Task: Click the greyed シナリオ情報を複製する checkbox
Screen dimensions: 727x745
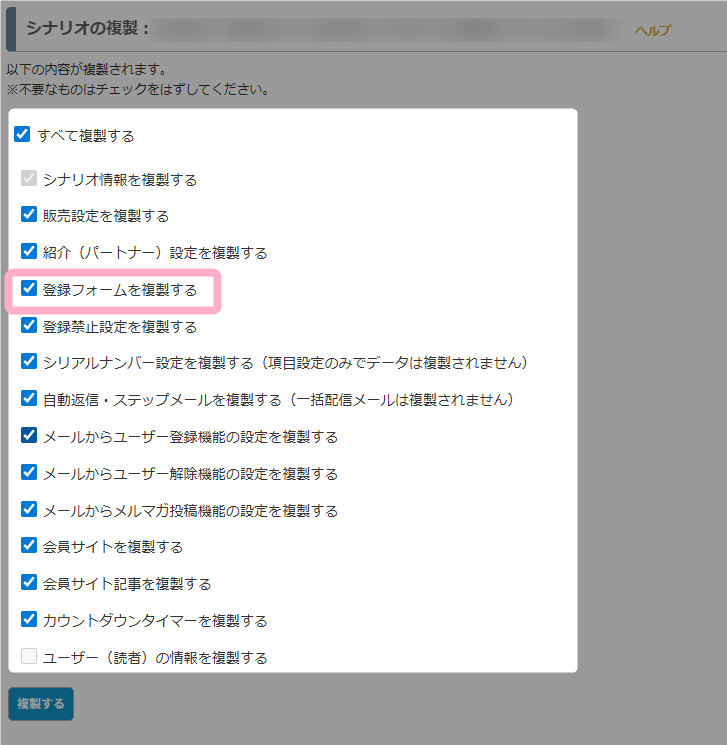Action: (29, 179)
